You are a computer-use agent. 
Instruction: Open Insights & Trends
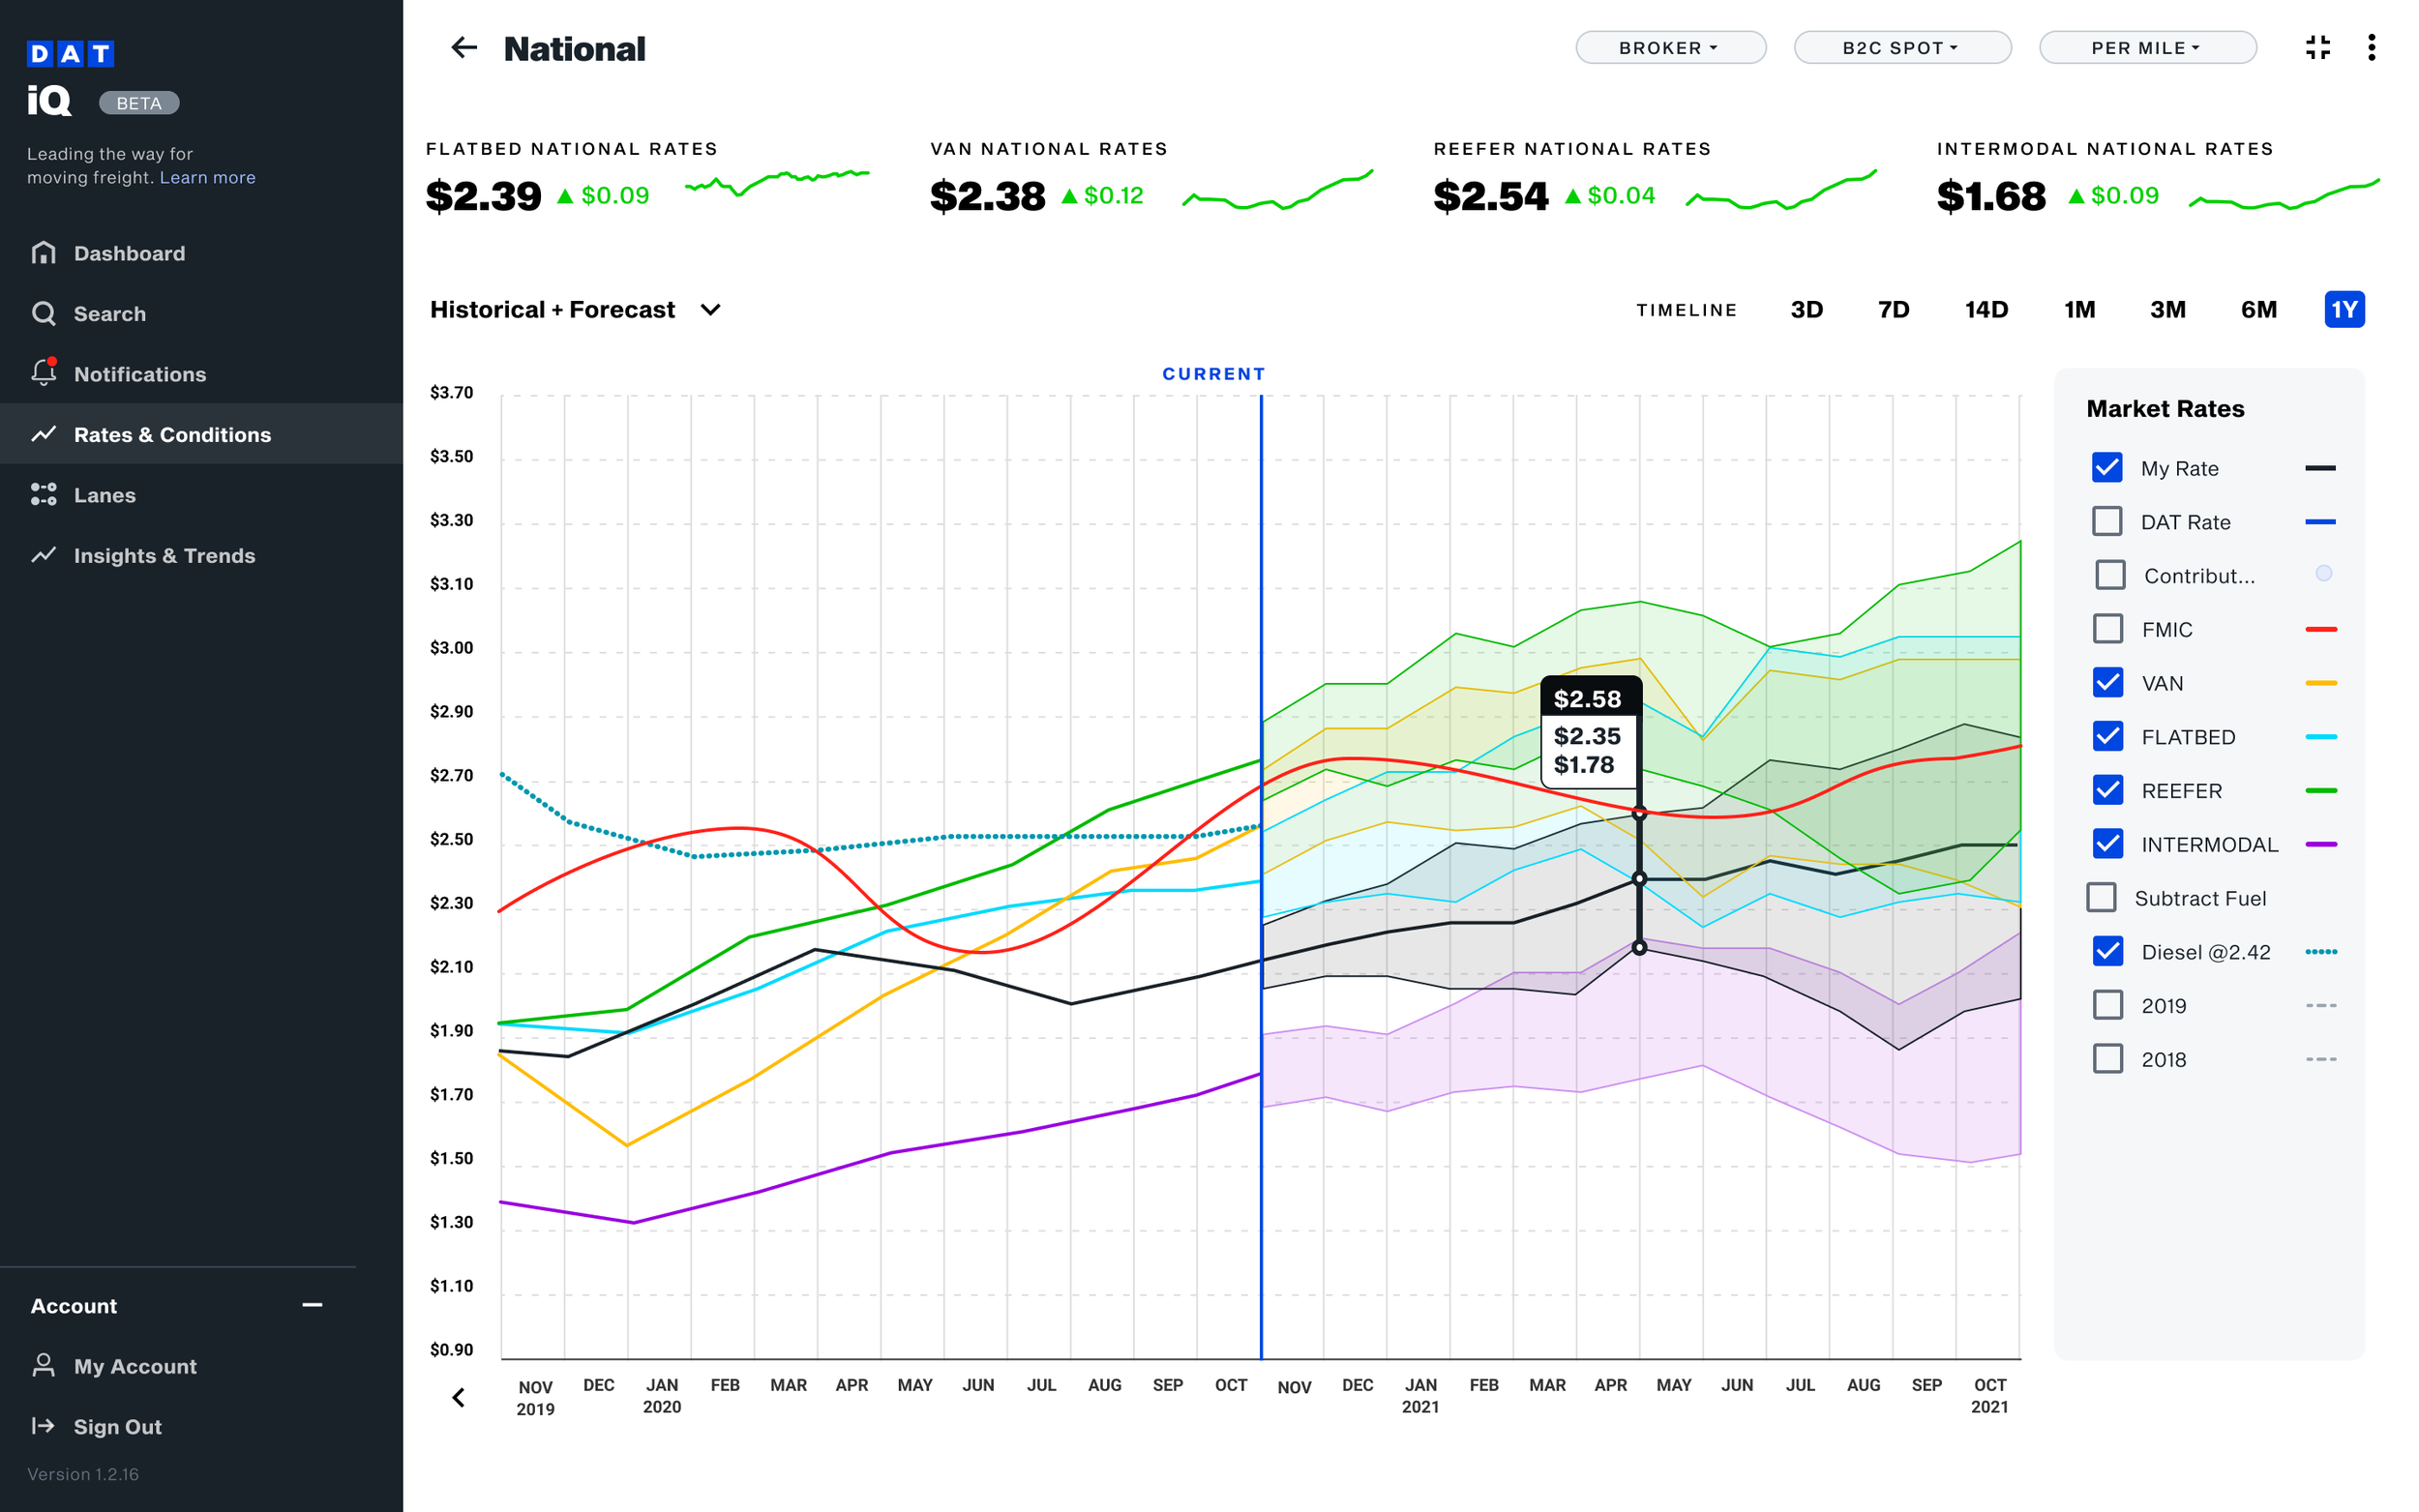tap(164, 555)
